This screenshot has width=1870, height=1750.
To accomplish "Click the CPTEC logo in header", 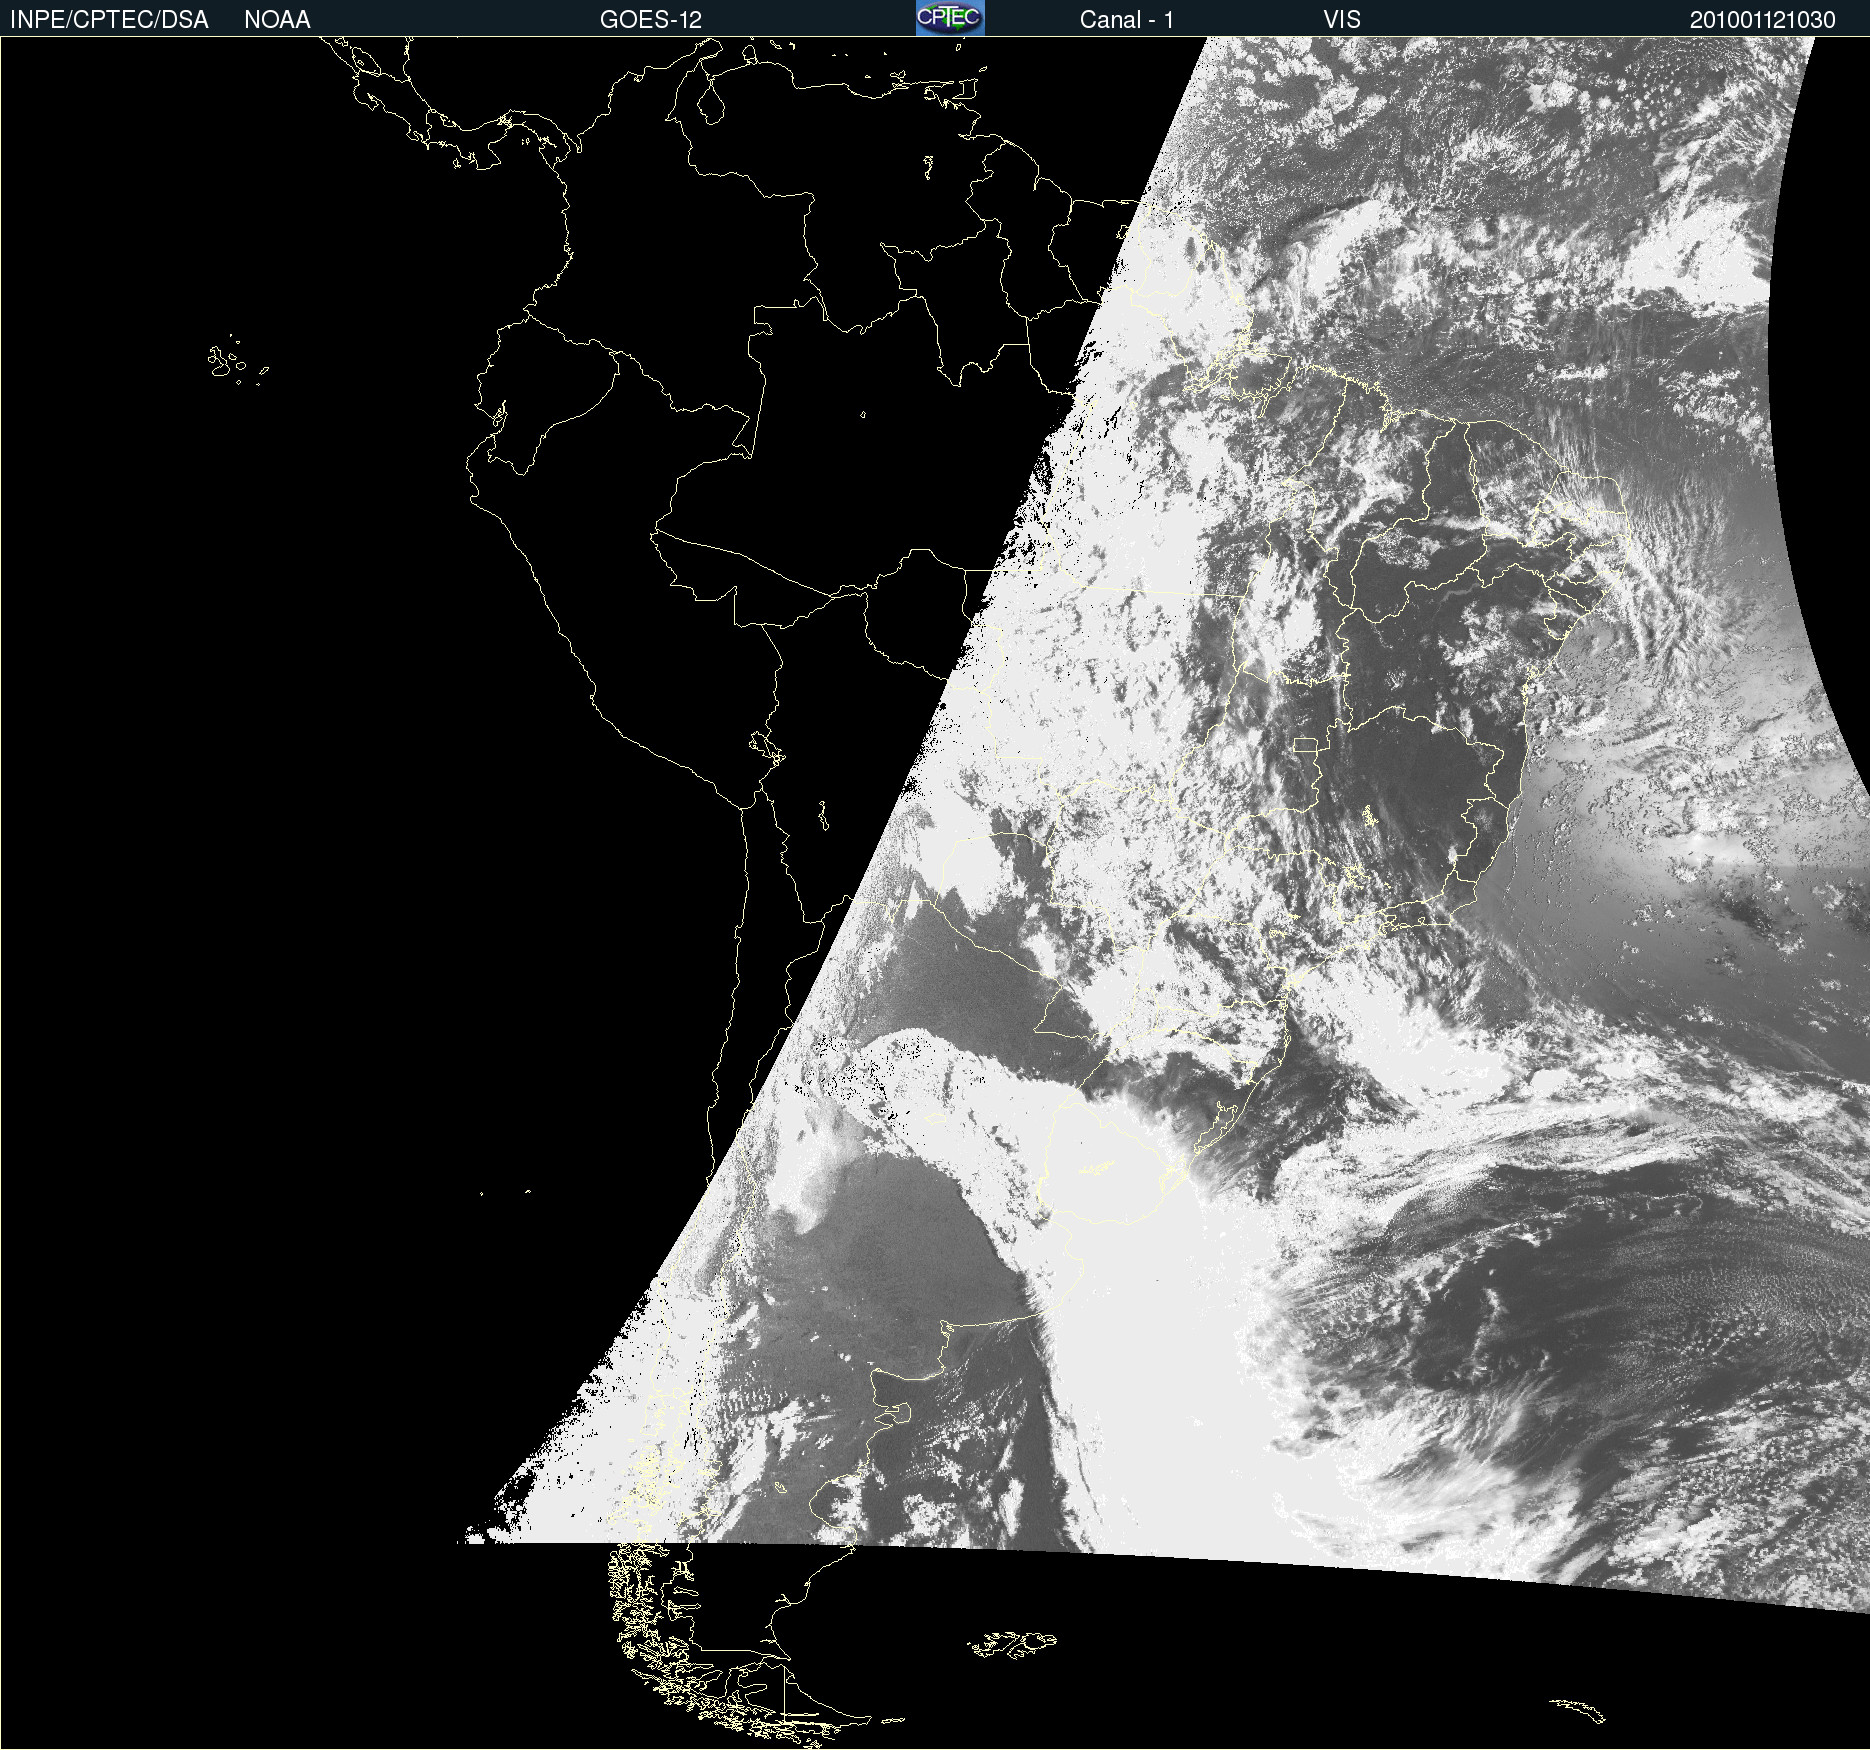I will [x=950, y=18].
